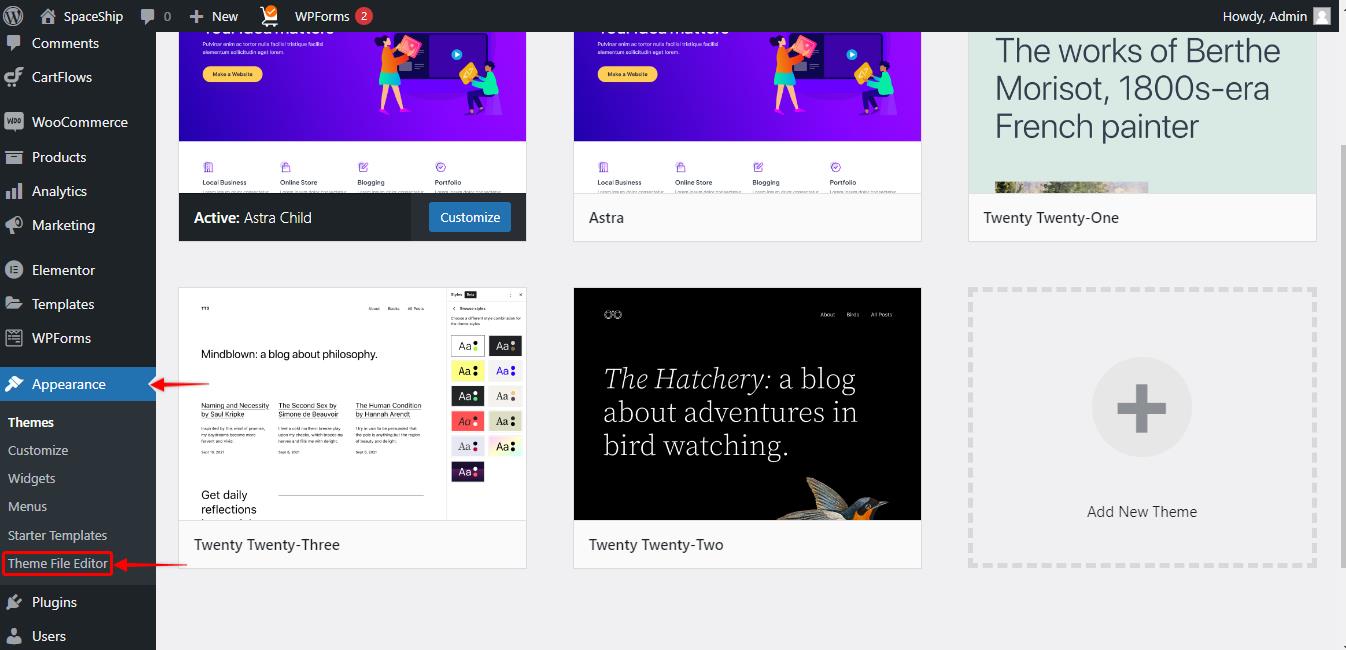The image size is (1346, 650).
Task: Open the Theme File Editor submenu
Action: coord(57,563)
